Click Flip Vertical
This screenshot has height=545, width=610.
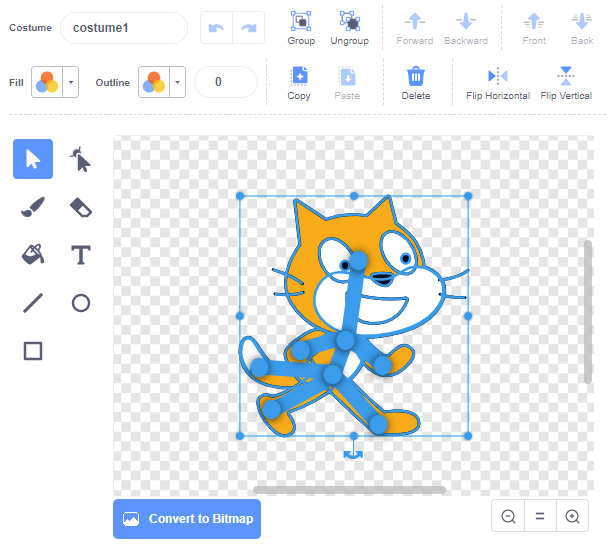(x=566, y=83)
